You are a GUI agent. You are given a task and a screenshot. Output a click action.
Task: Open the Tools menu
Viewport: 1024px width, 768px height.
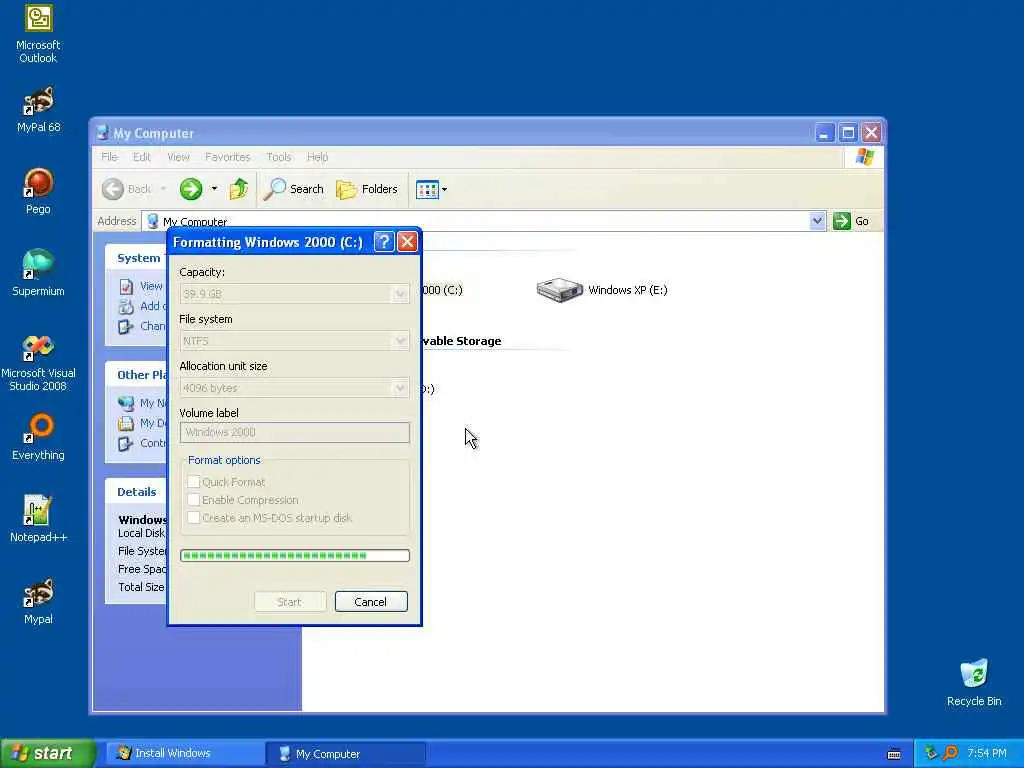[x=279, y=157]
